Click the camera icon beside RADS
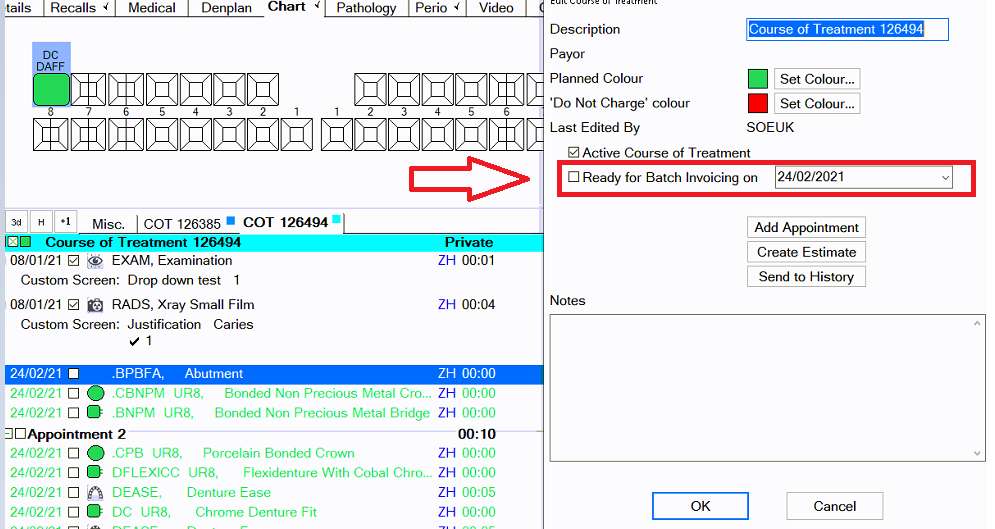Viewport: 995px width, 529px height. [x=96, y=305]
